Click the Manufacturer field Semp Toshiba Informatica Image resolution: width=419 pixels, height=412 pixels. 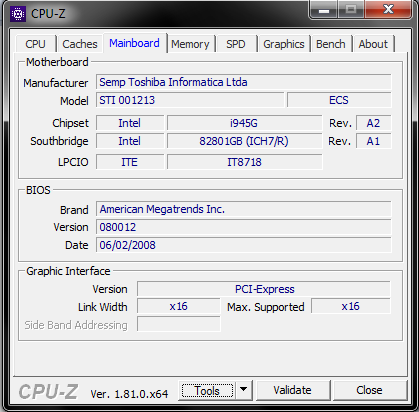point(244,82)
